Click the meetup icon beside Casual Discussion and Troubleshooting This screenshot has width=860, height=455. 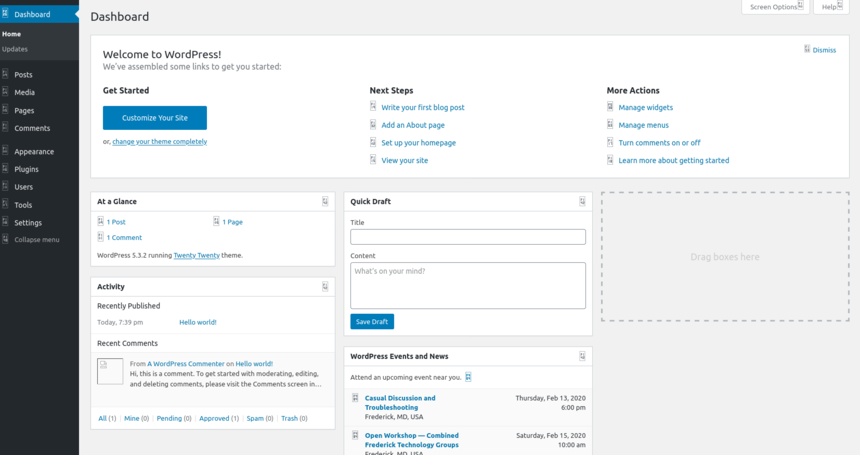355,397
